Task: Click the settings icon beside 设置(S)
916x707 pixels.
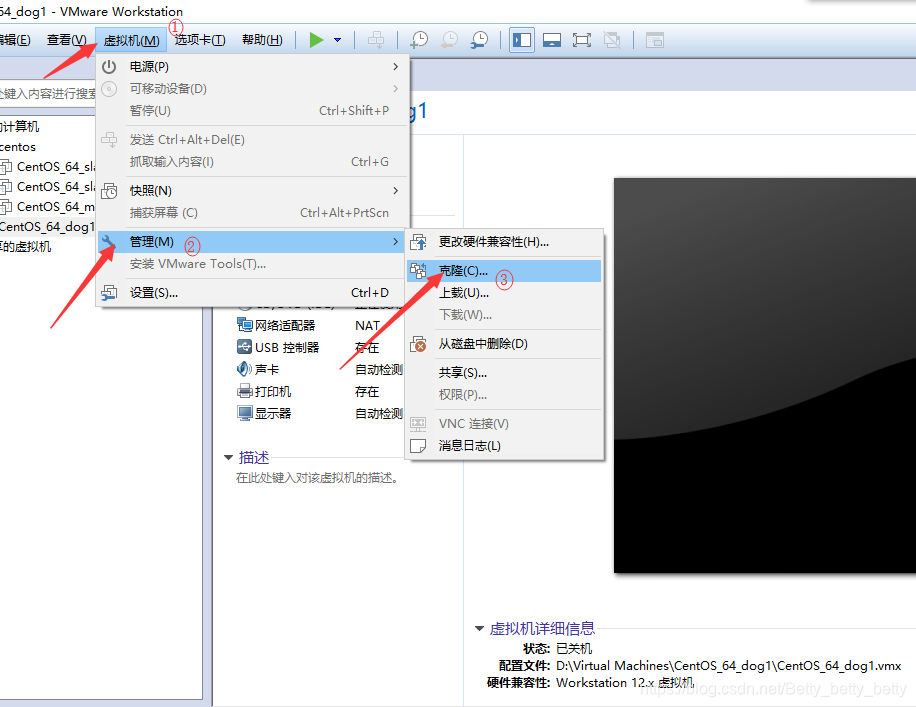Action: point(109,293)
